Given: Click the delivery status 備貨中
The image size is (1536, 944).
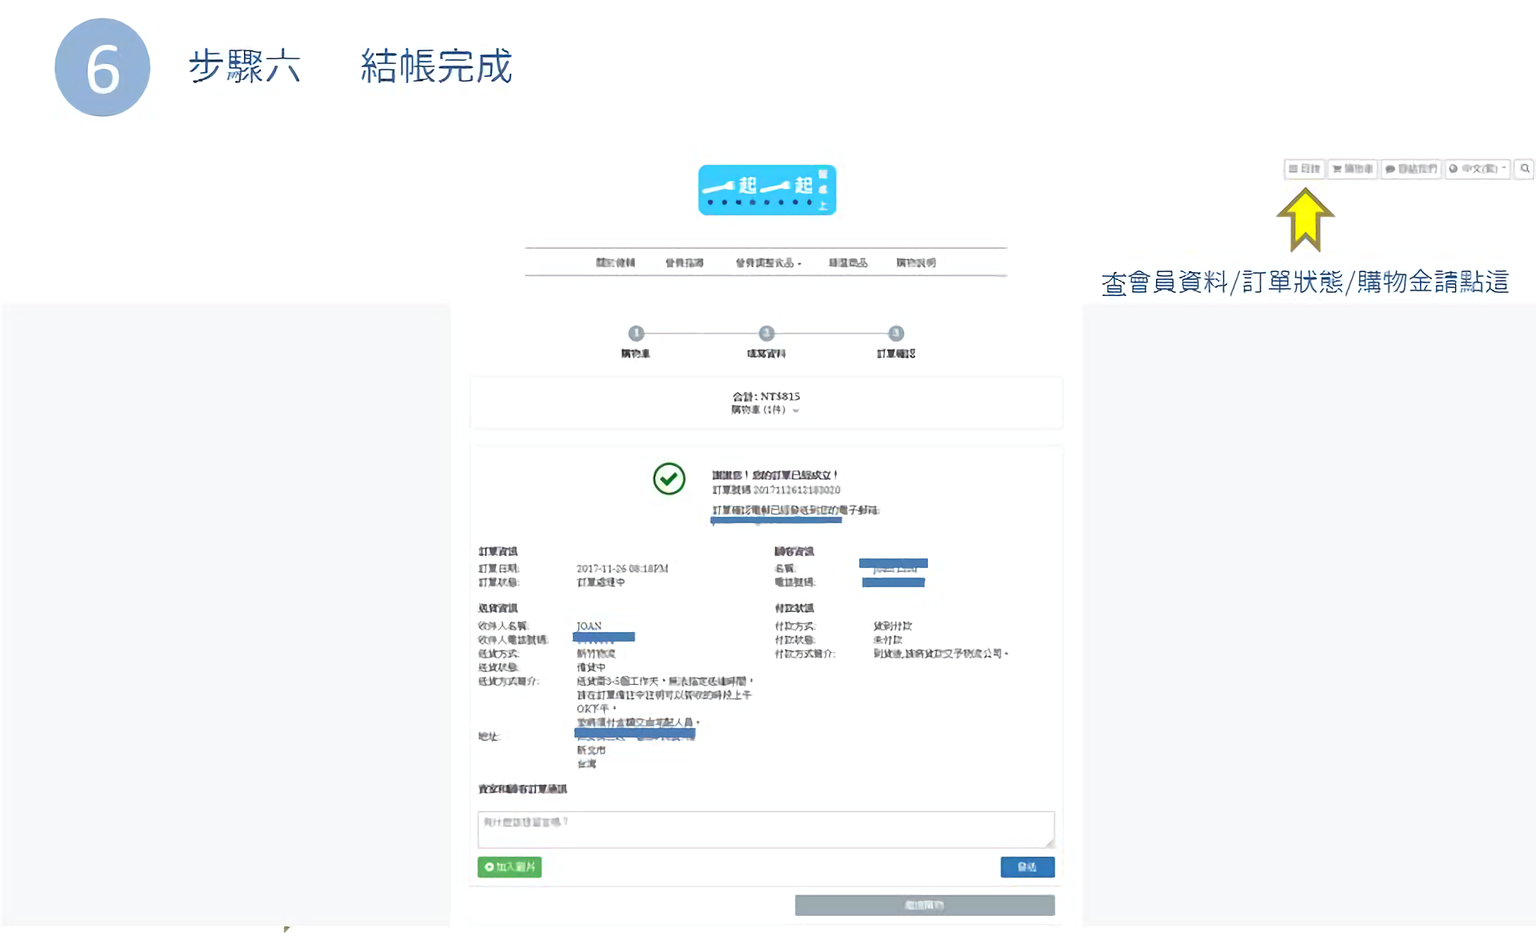Looking at the screenshot, I should click(591, 667).
